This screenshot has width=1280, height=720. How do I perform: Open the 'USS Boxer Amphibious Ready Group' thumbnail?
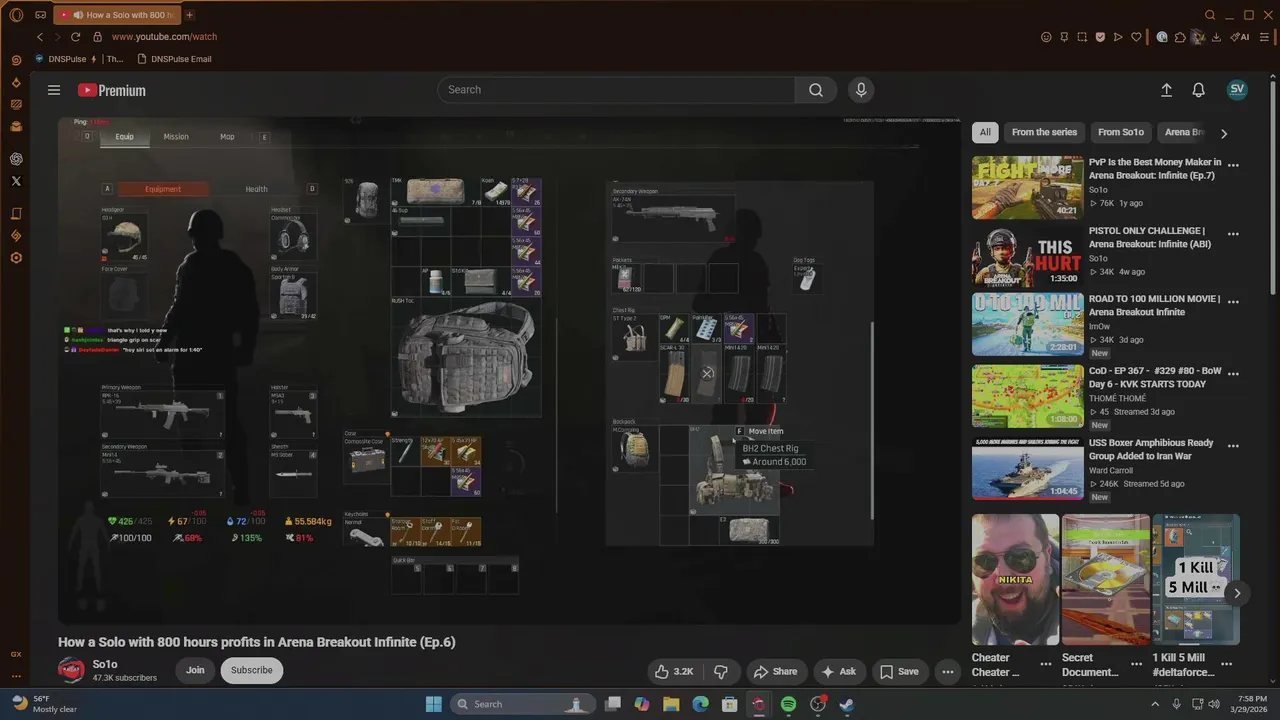point(1027,469)
